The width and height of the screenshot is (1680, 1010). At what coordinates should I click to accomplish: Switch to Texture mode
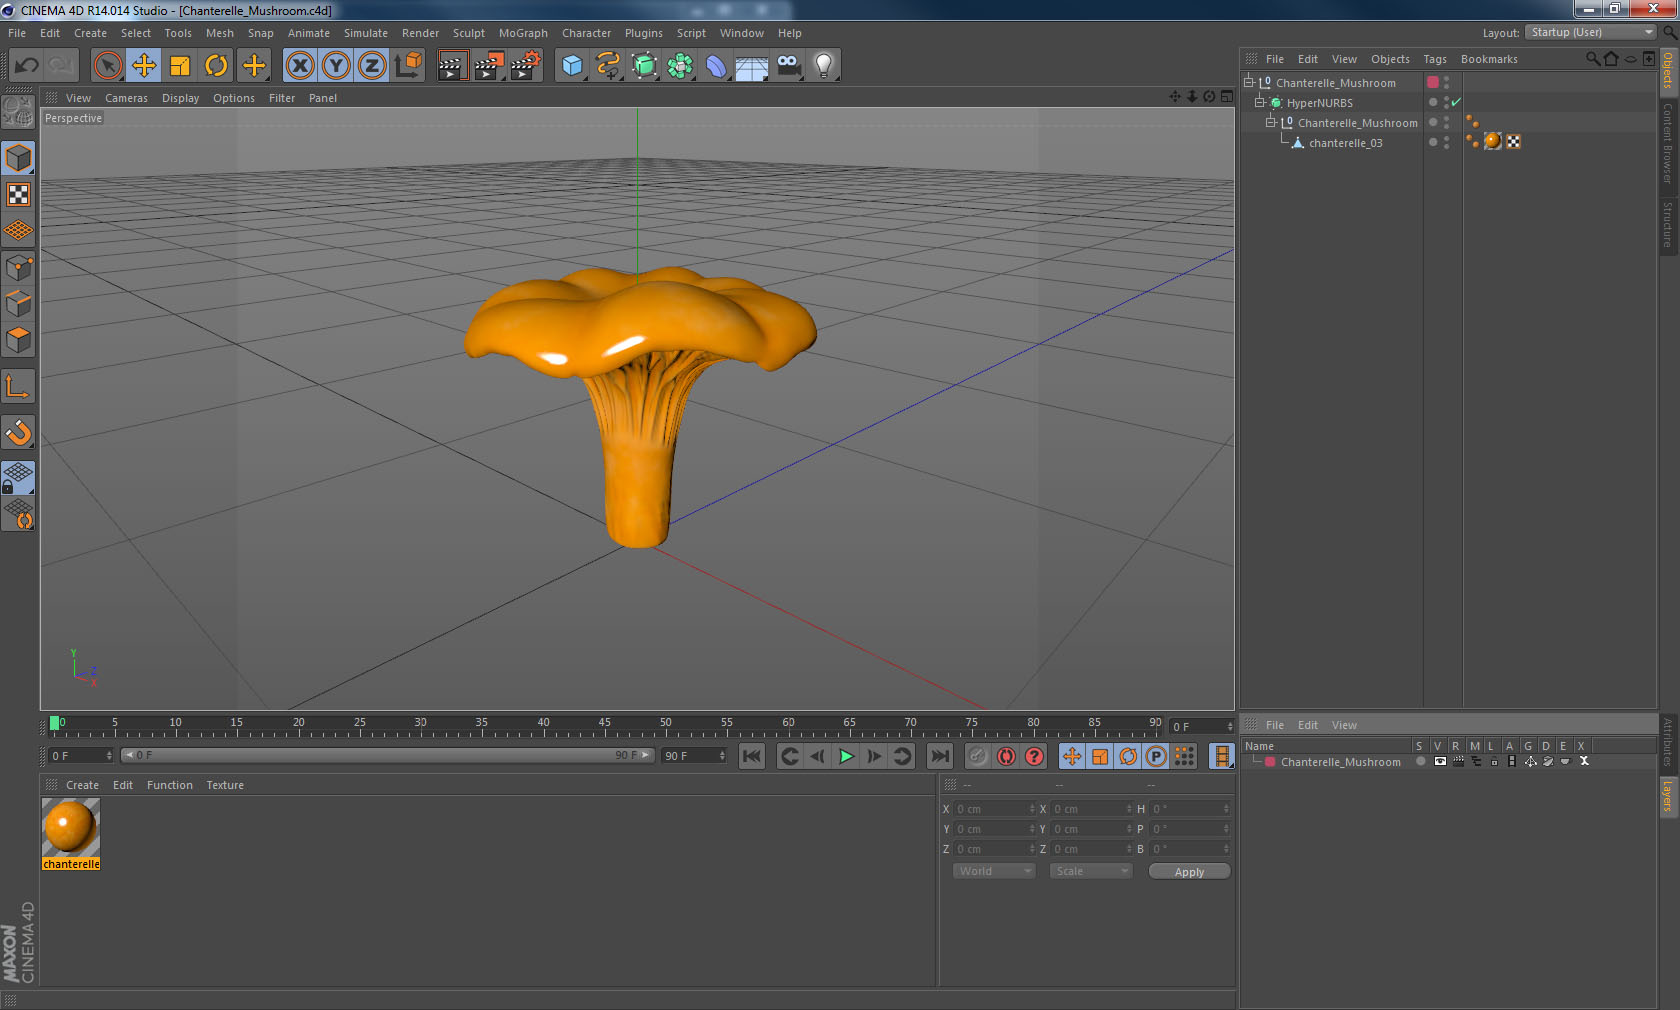(x=18, y=195)
